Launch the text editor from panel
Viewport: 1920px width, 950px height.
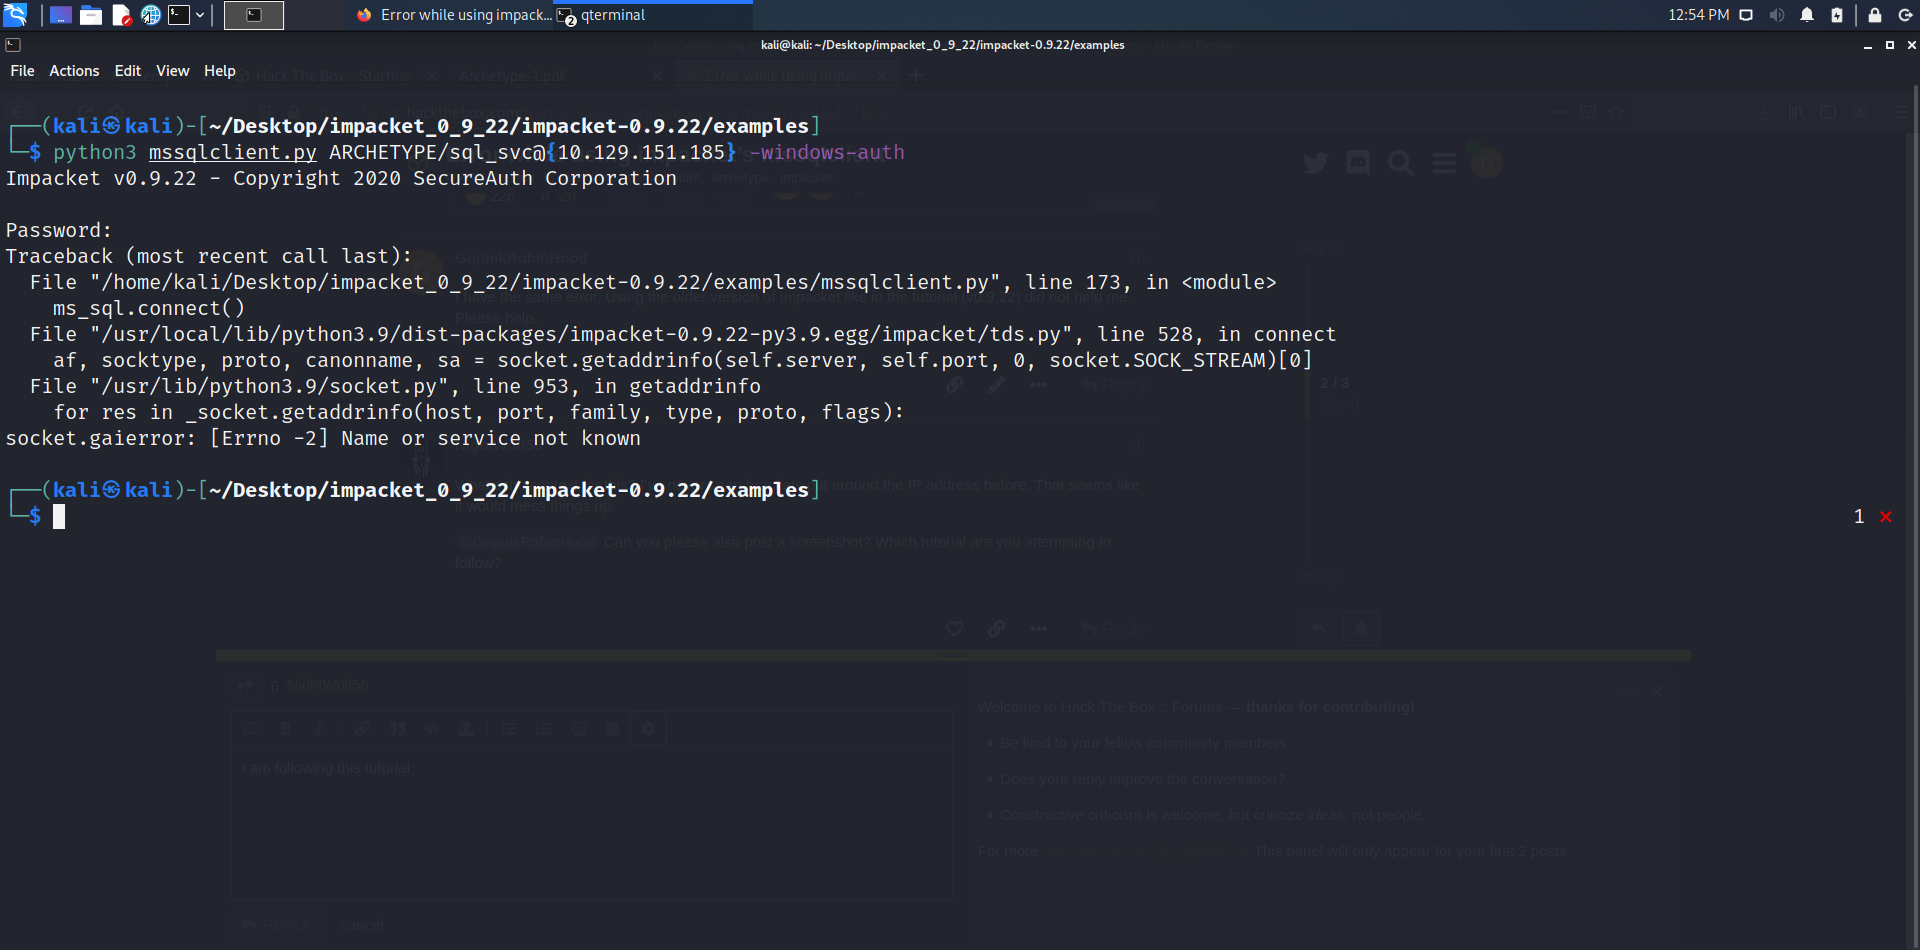121,15
